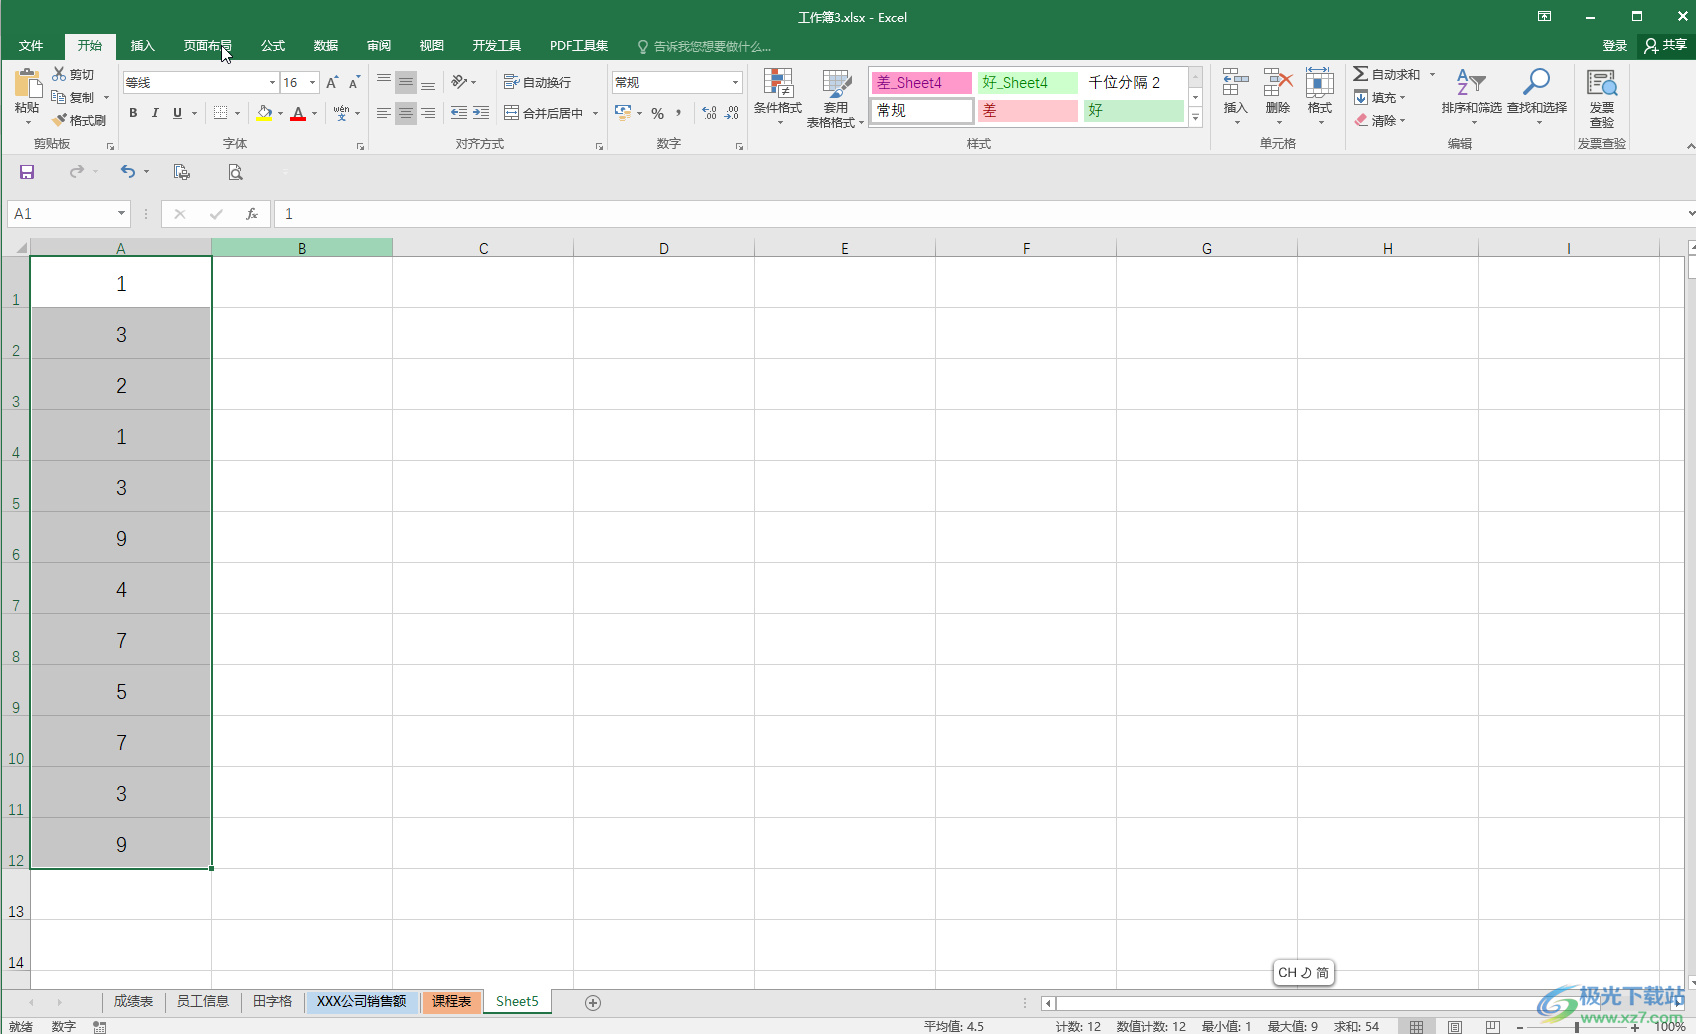Toggle Italic formatting

[x=155, y=113]
